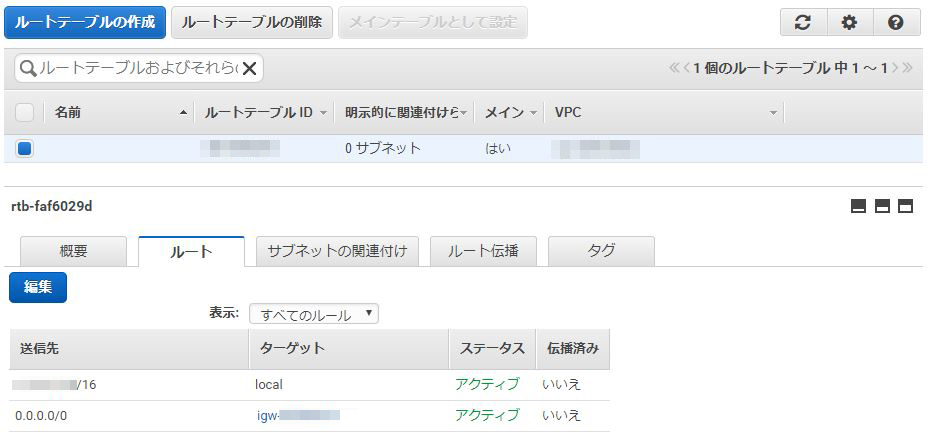This screenshot has height=441, width=938.
Task: Focus the route table search field
Action: 138,68
